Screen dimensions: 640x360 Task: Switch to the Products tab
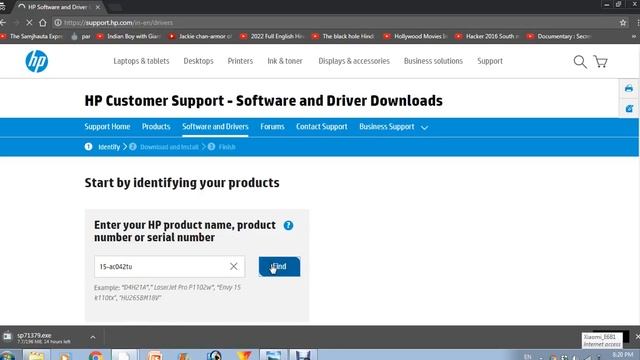pos(156,127)
